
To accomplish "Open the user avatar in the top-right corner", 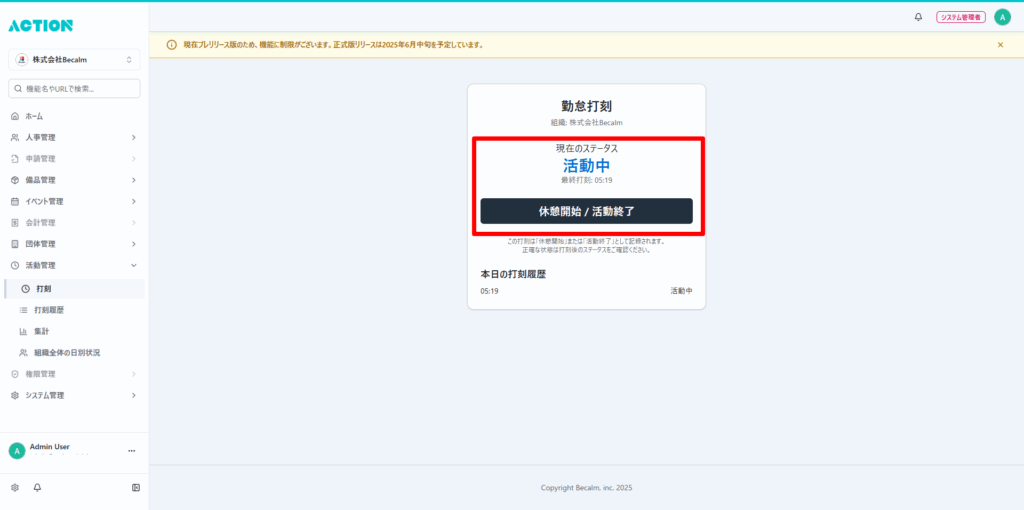I will click(x=1002, y=17).
